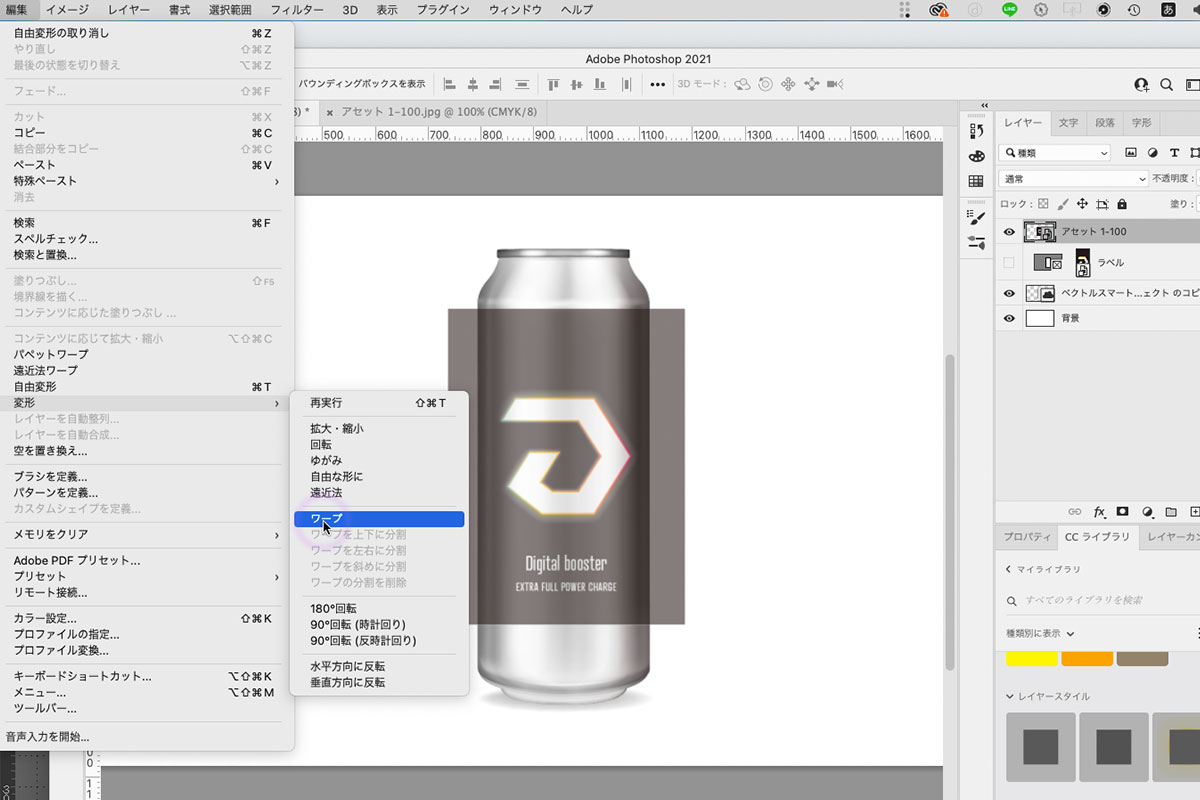The width and height of the screenshot is (1200, 800).
Task: Click align left edges icon
Action: click(450, 85)
